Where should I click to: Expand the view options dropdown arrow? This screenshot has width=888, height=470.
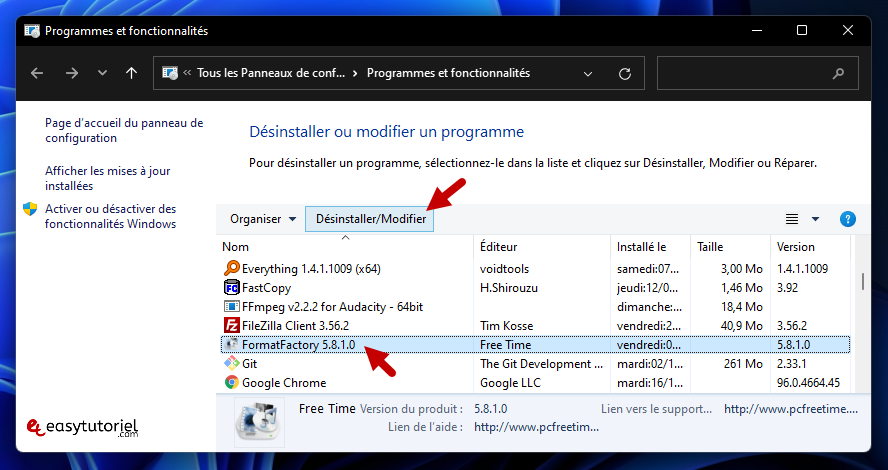coord(816,219)
